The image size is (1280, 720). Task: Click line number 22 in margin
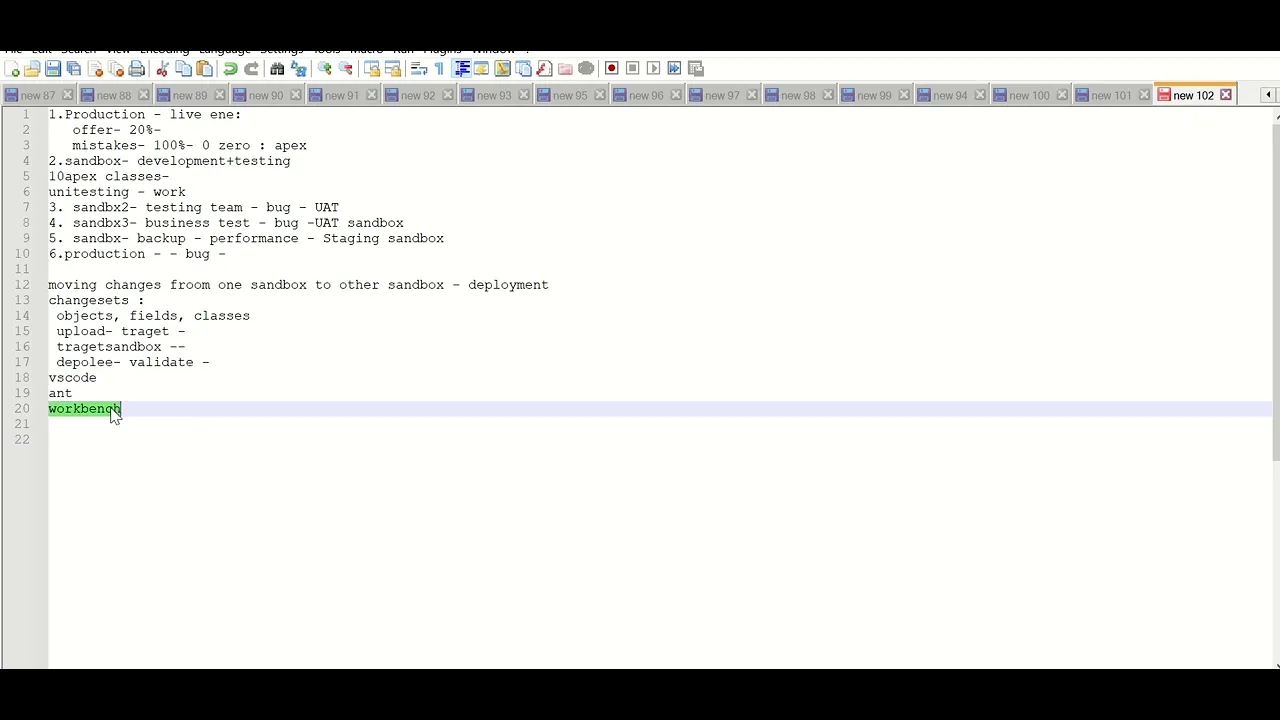(x=22, y=440)
